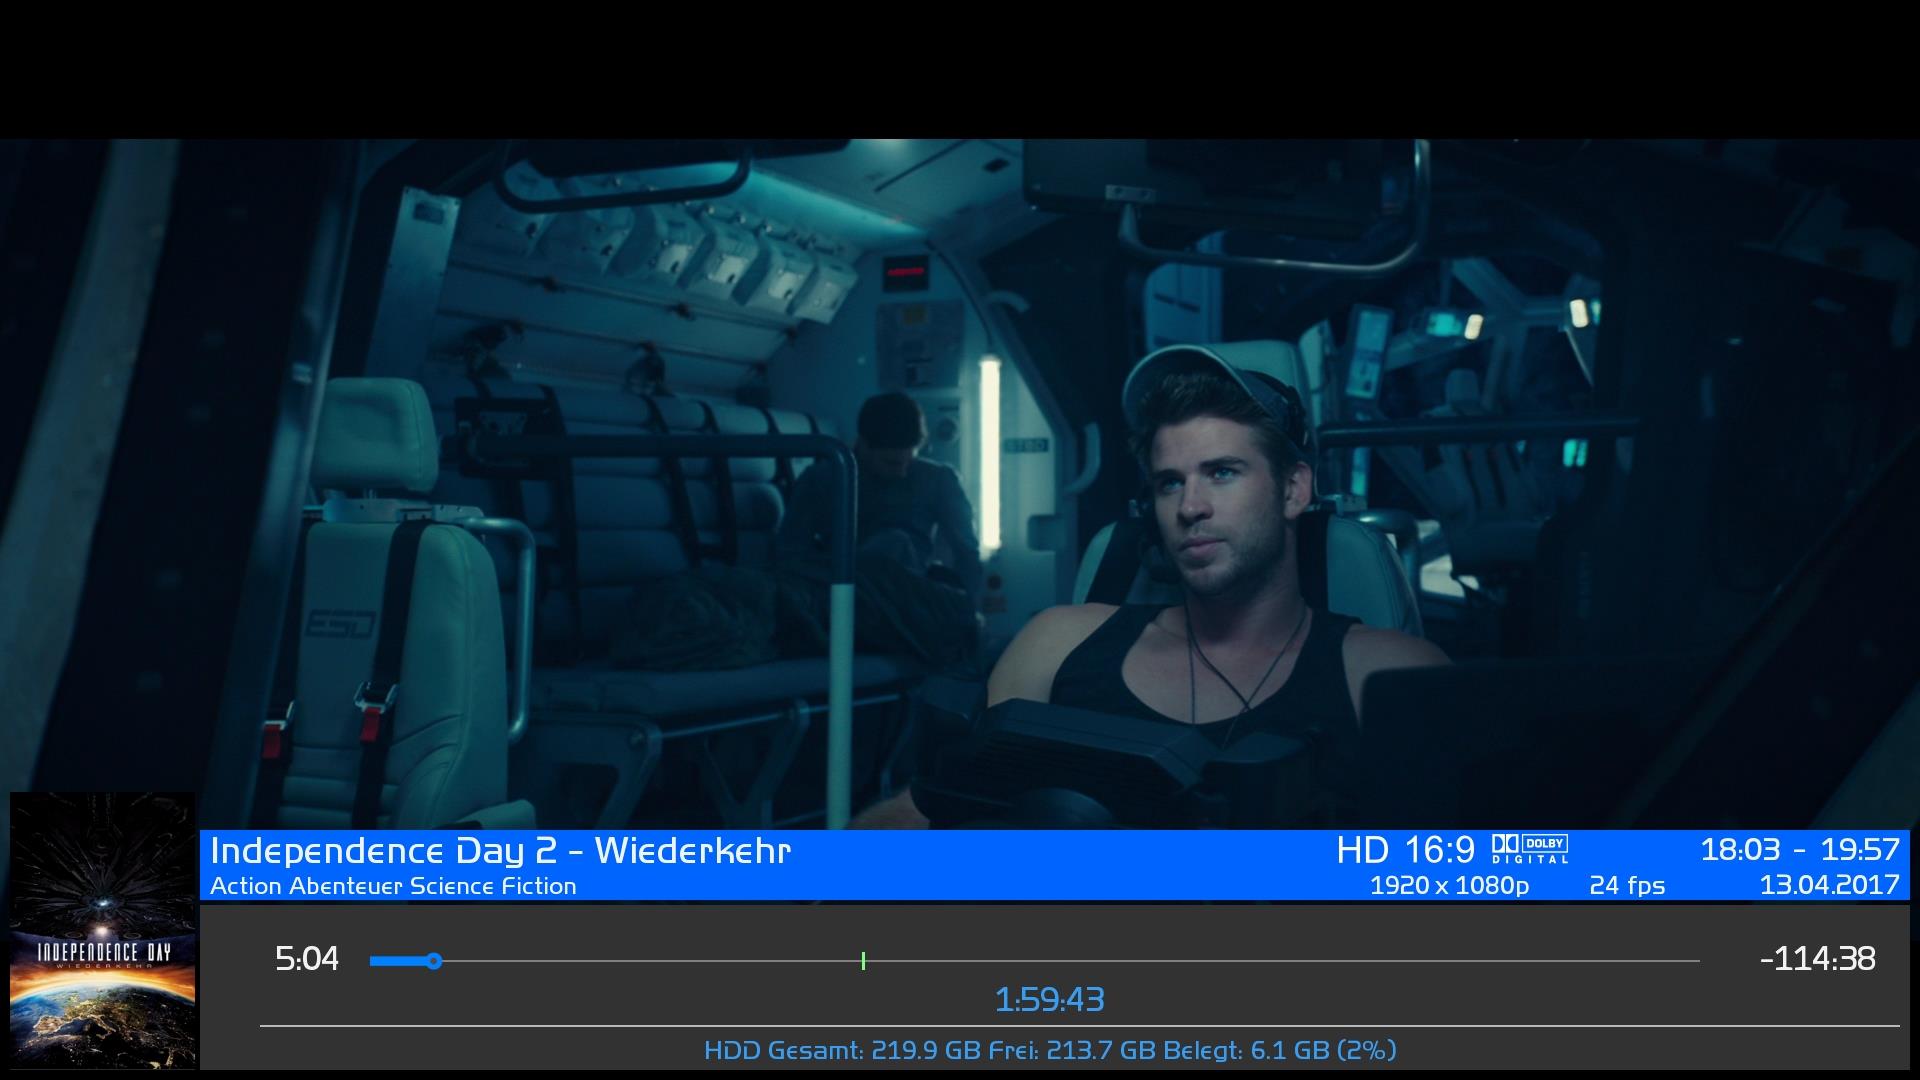Click the elapsed time 5:04
The width and height of the screenshot is (1920, 1080).
click(307, 960)
